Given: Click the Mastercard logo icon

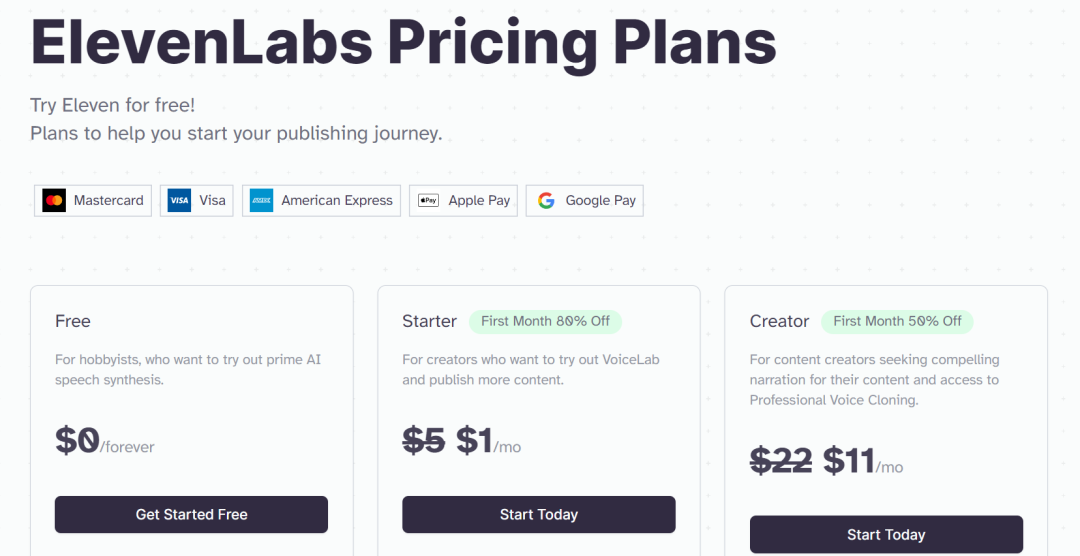Looking at the screenshot, I should point(54,200).
